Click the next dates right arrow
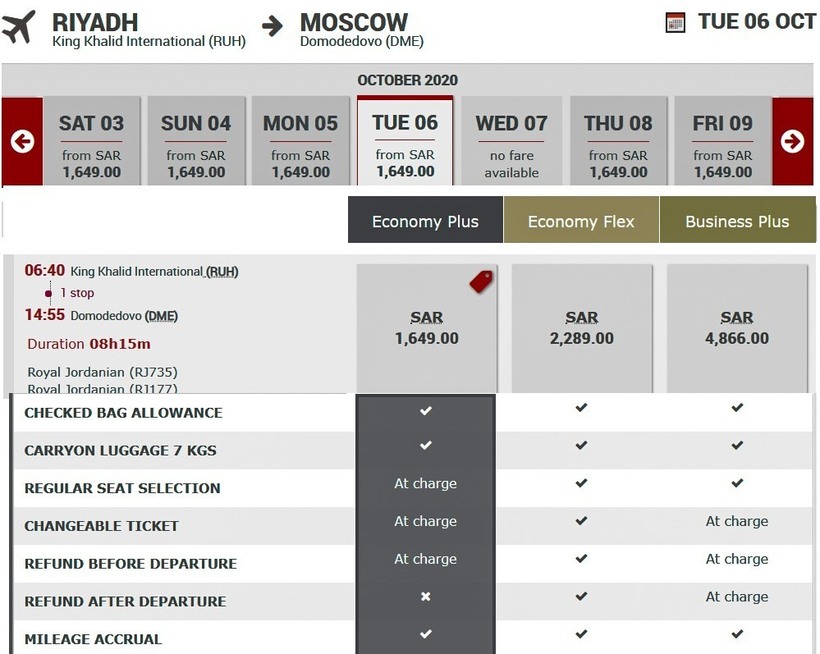The height and width of the screenshot is (654, 820). tap(792, 141)
